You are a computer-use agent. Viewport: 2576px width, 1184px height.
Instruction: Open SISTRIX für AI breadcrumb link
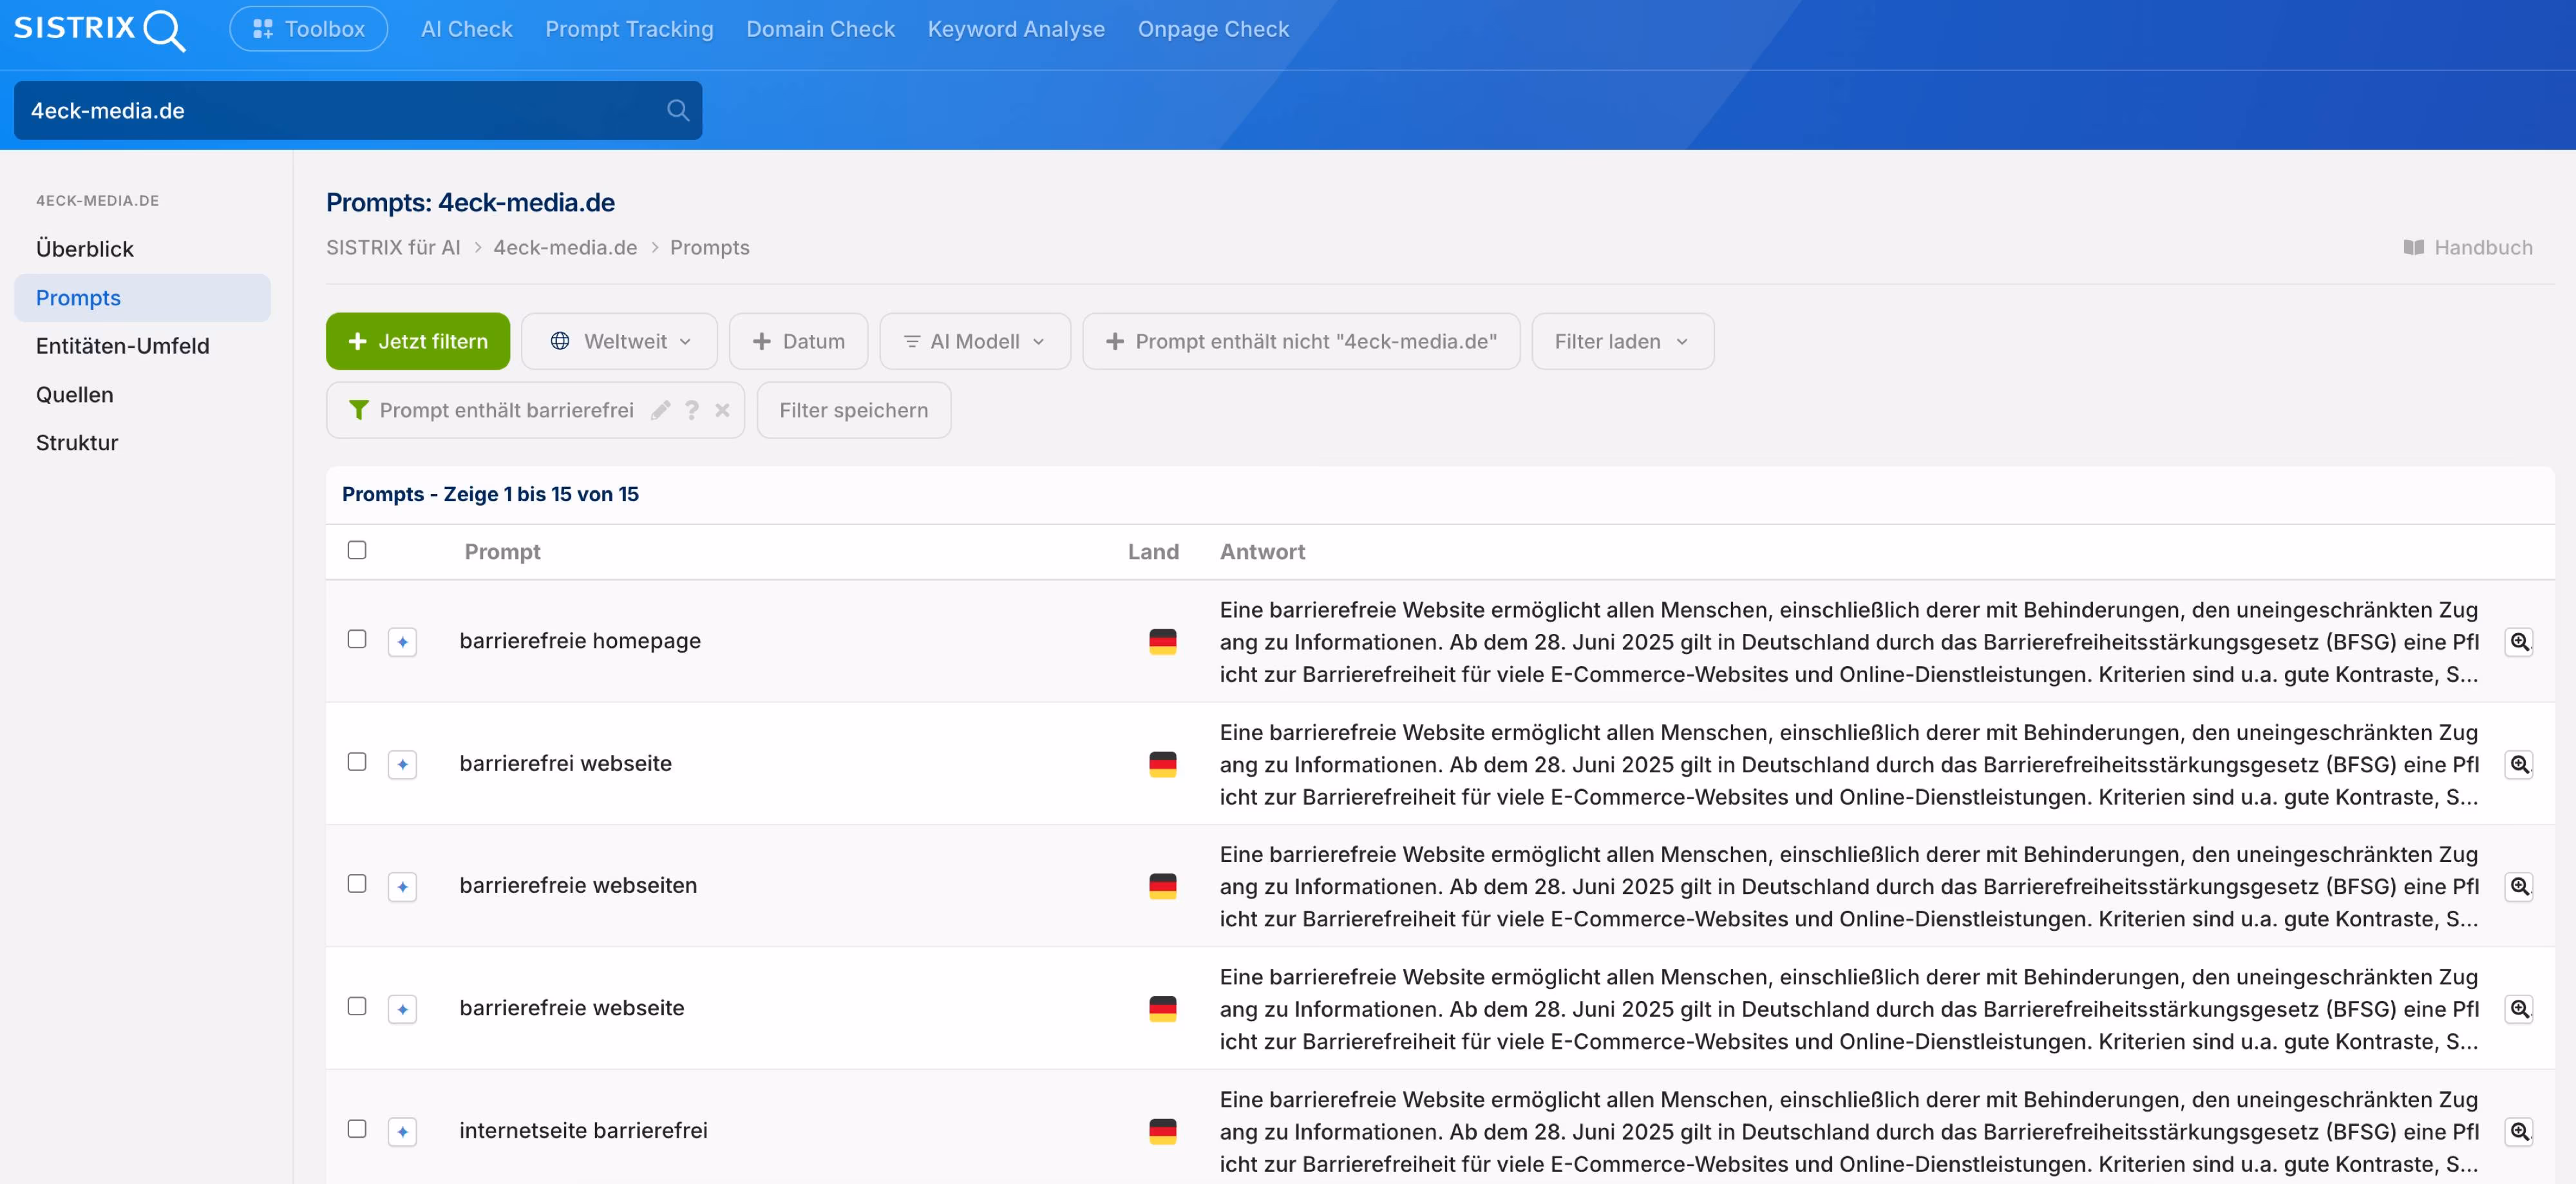[393, 247]
